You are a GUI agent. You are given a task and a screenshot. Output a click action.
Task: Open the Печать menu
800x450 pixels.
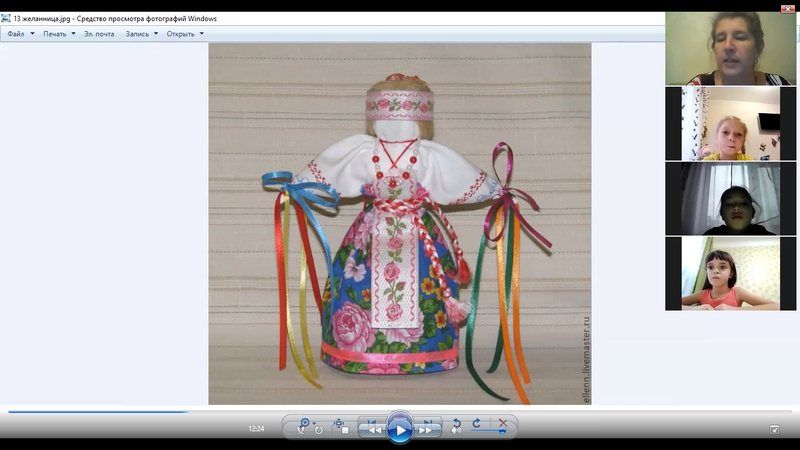(55, 34)
